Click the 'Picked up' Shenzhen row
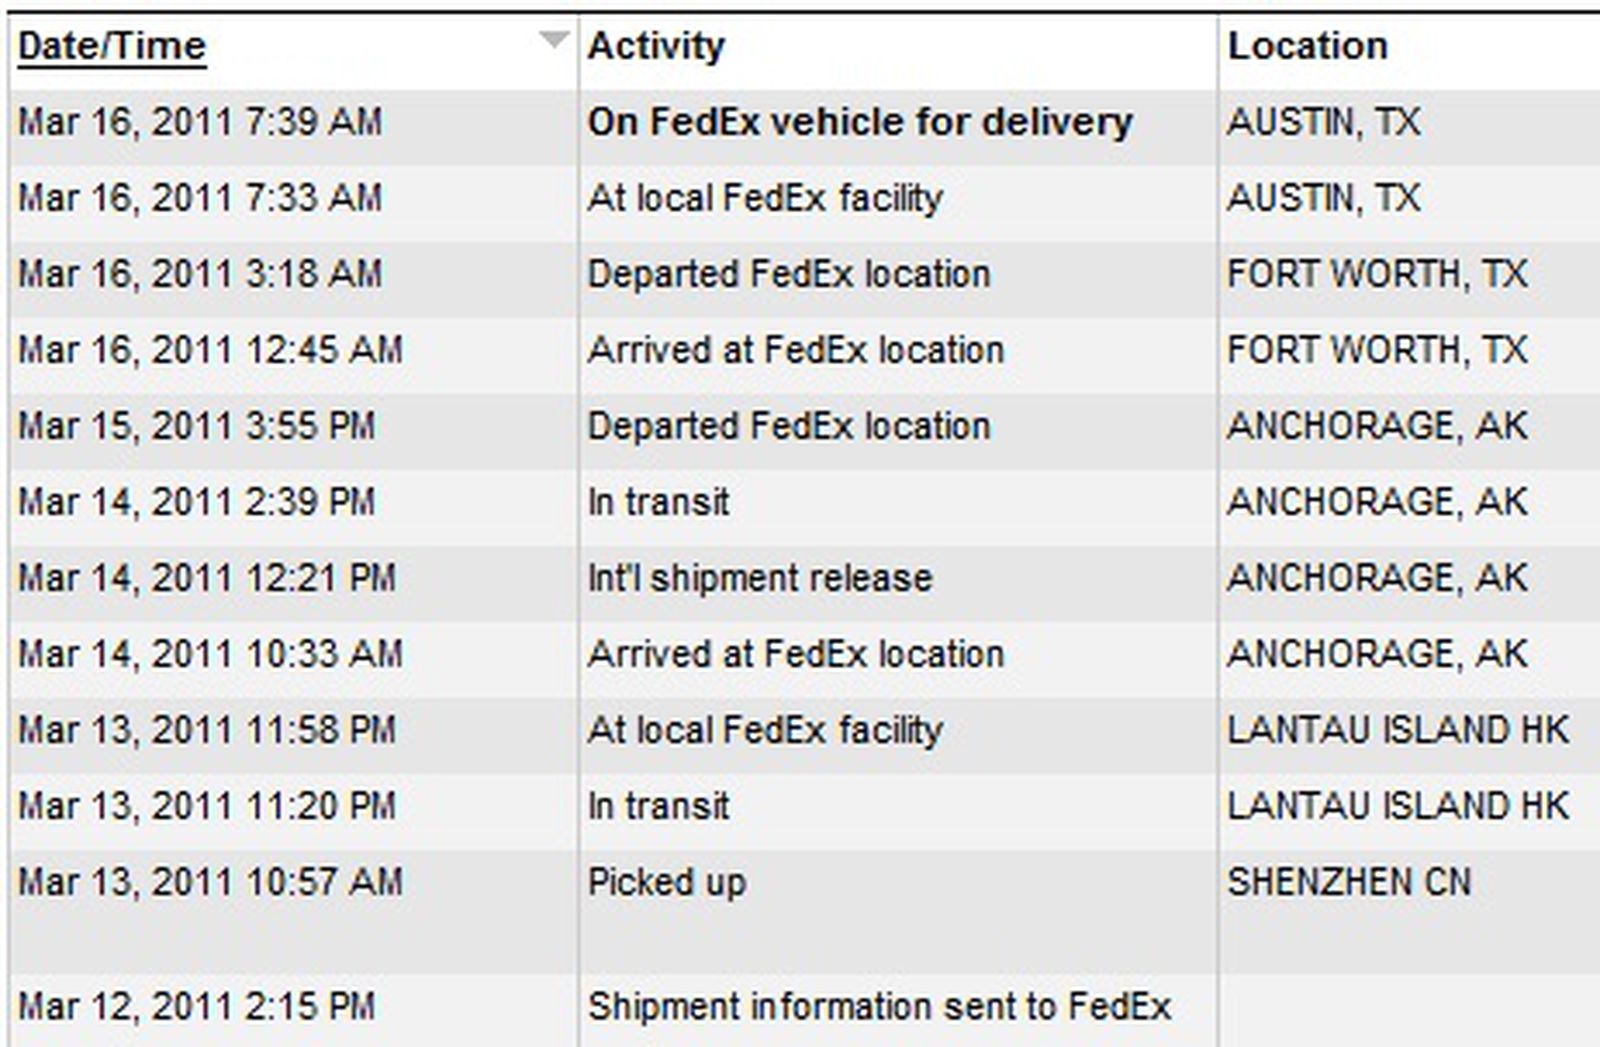 (x=667, y=882)
